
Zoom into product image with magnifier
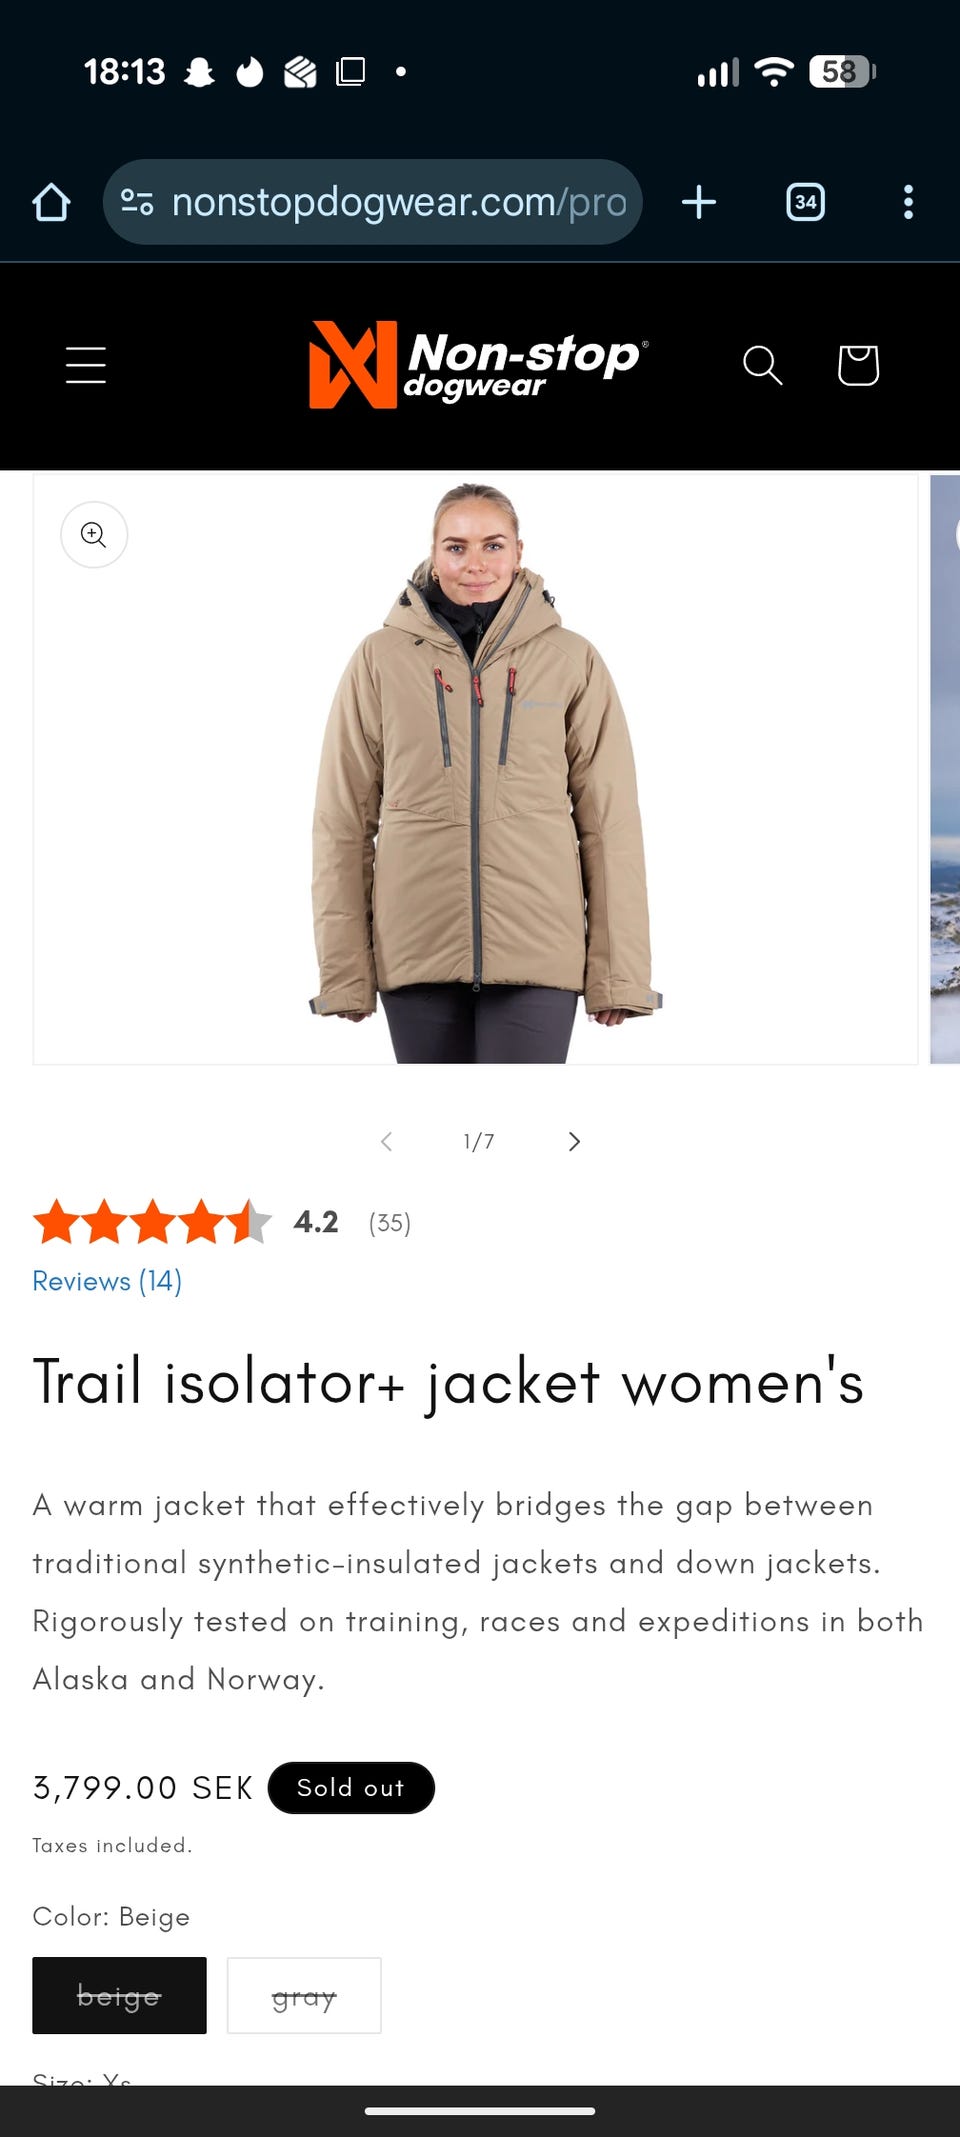point(94,535)
